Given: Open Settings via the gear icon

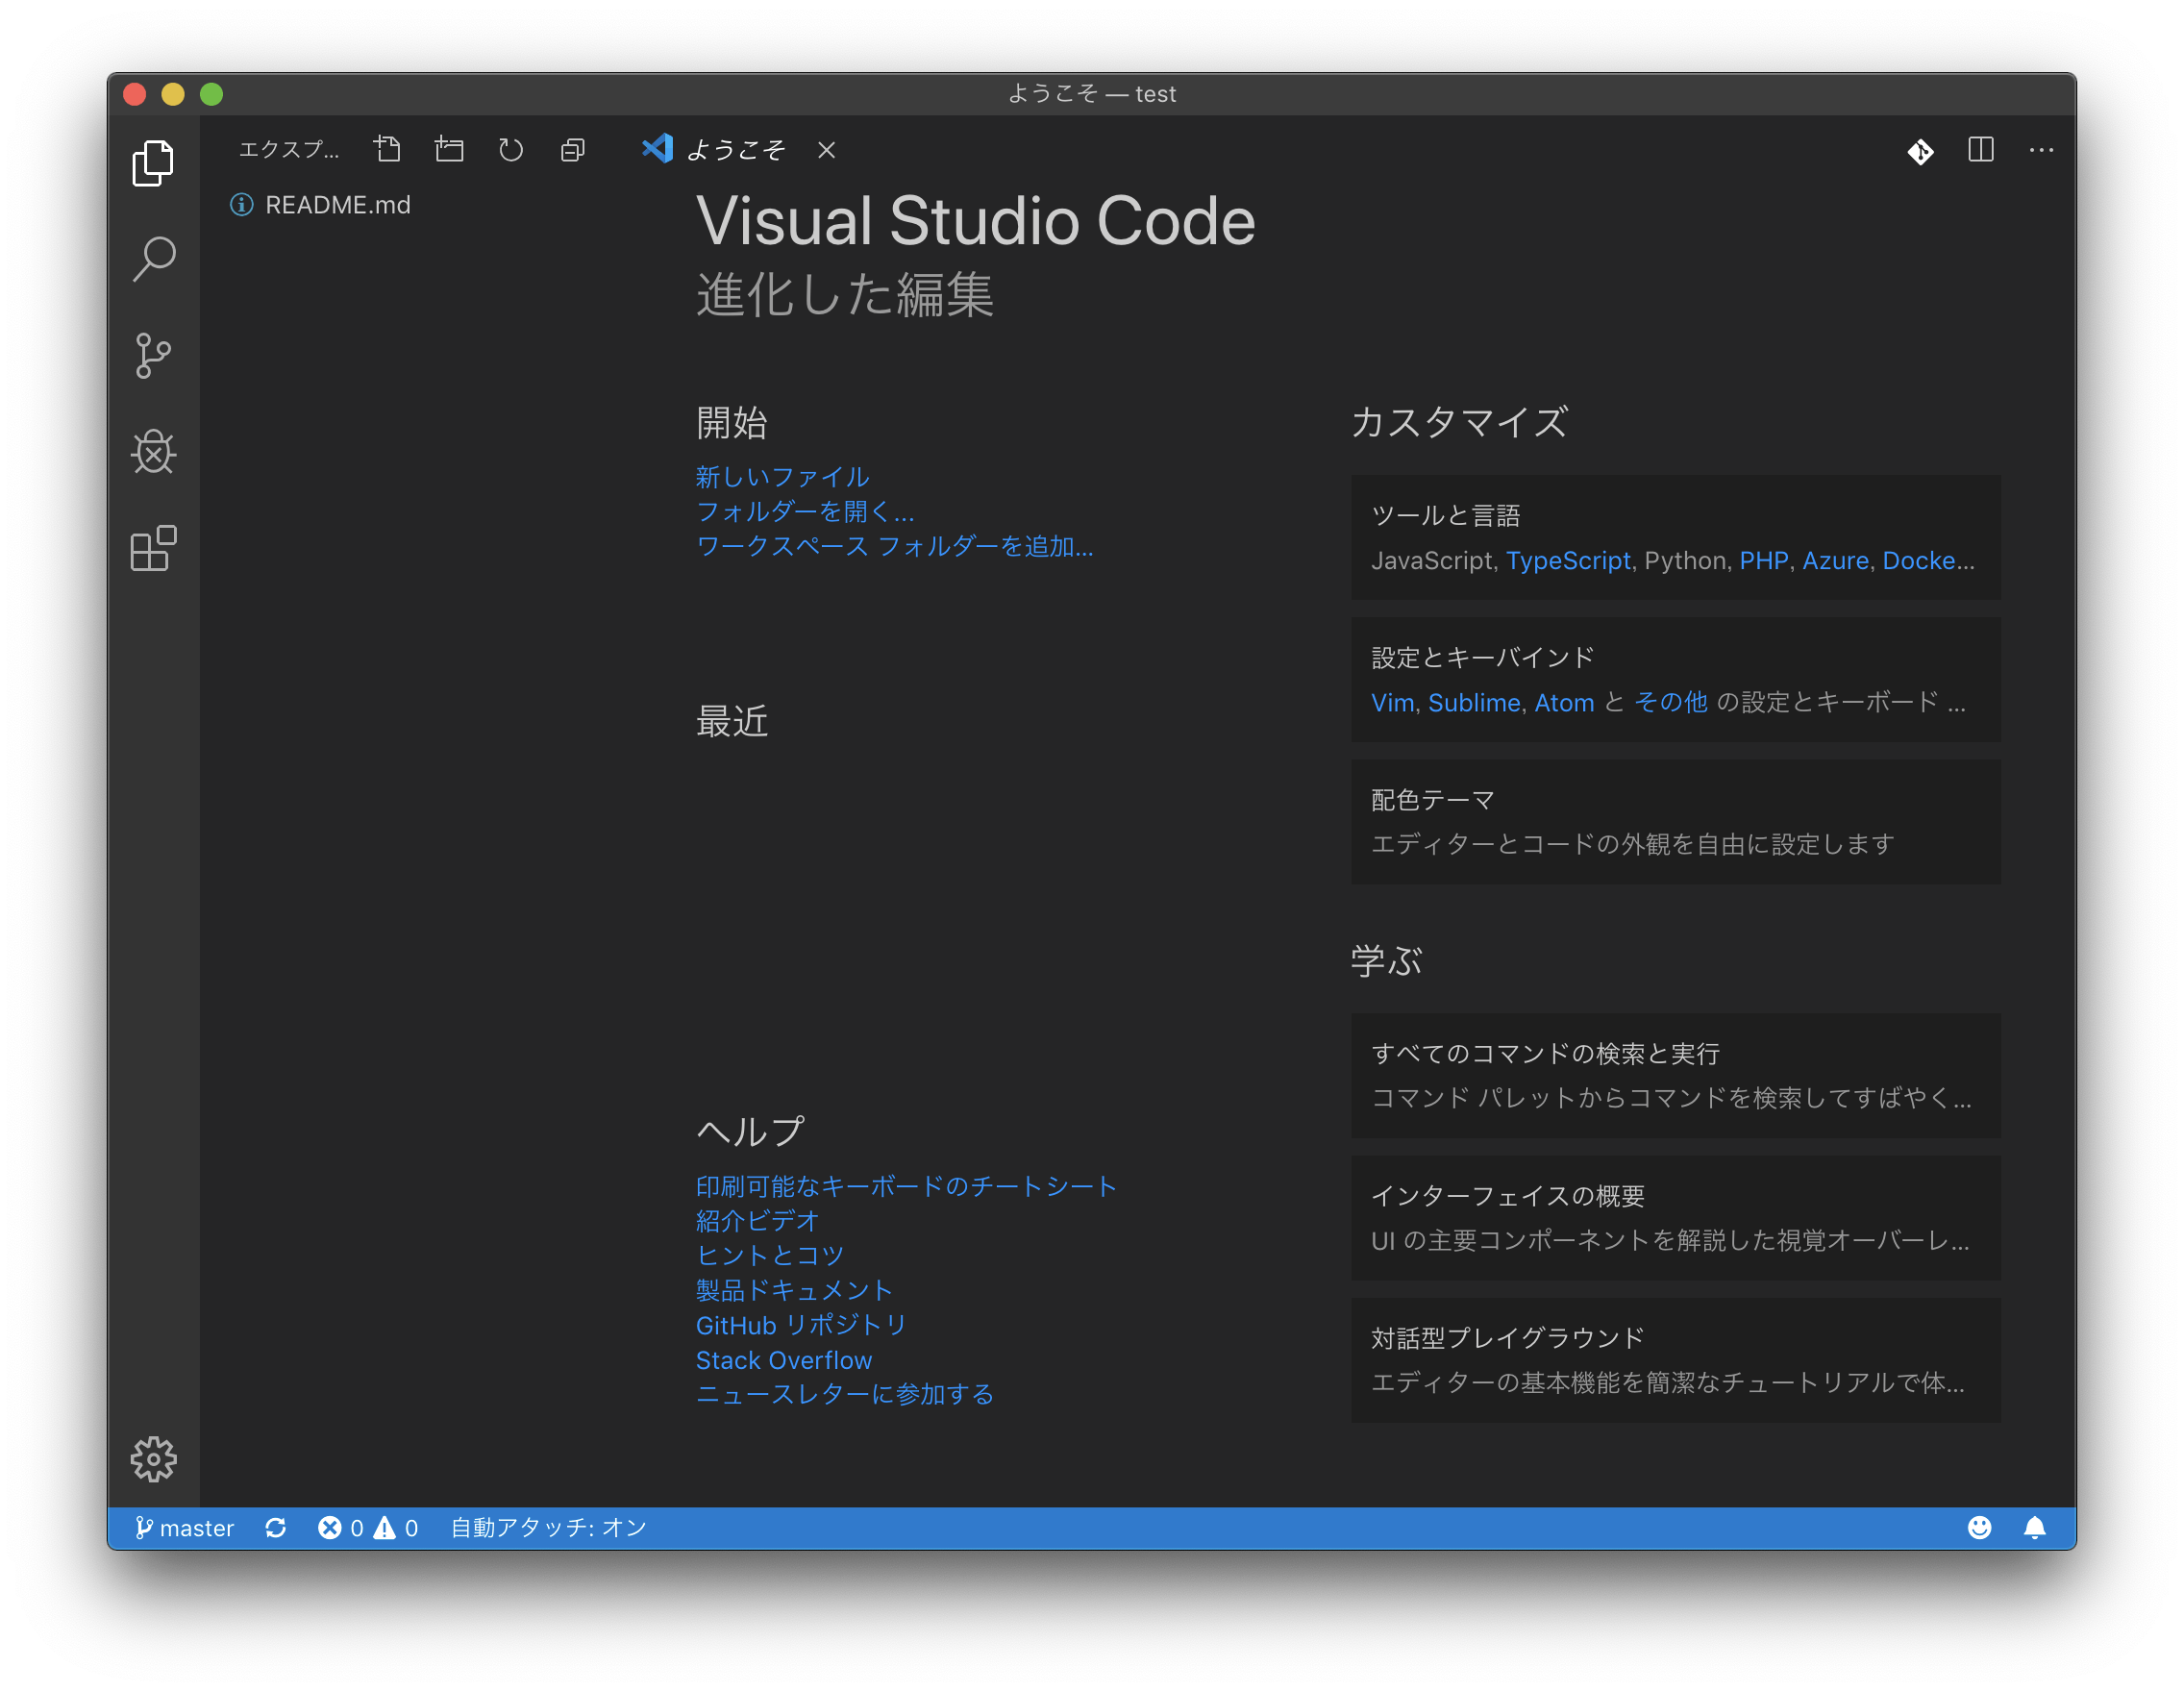Looking at the screenshot, I should tap(152, 1459).
